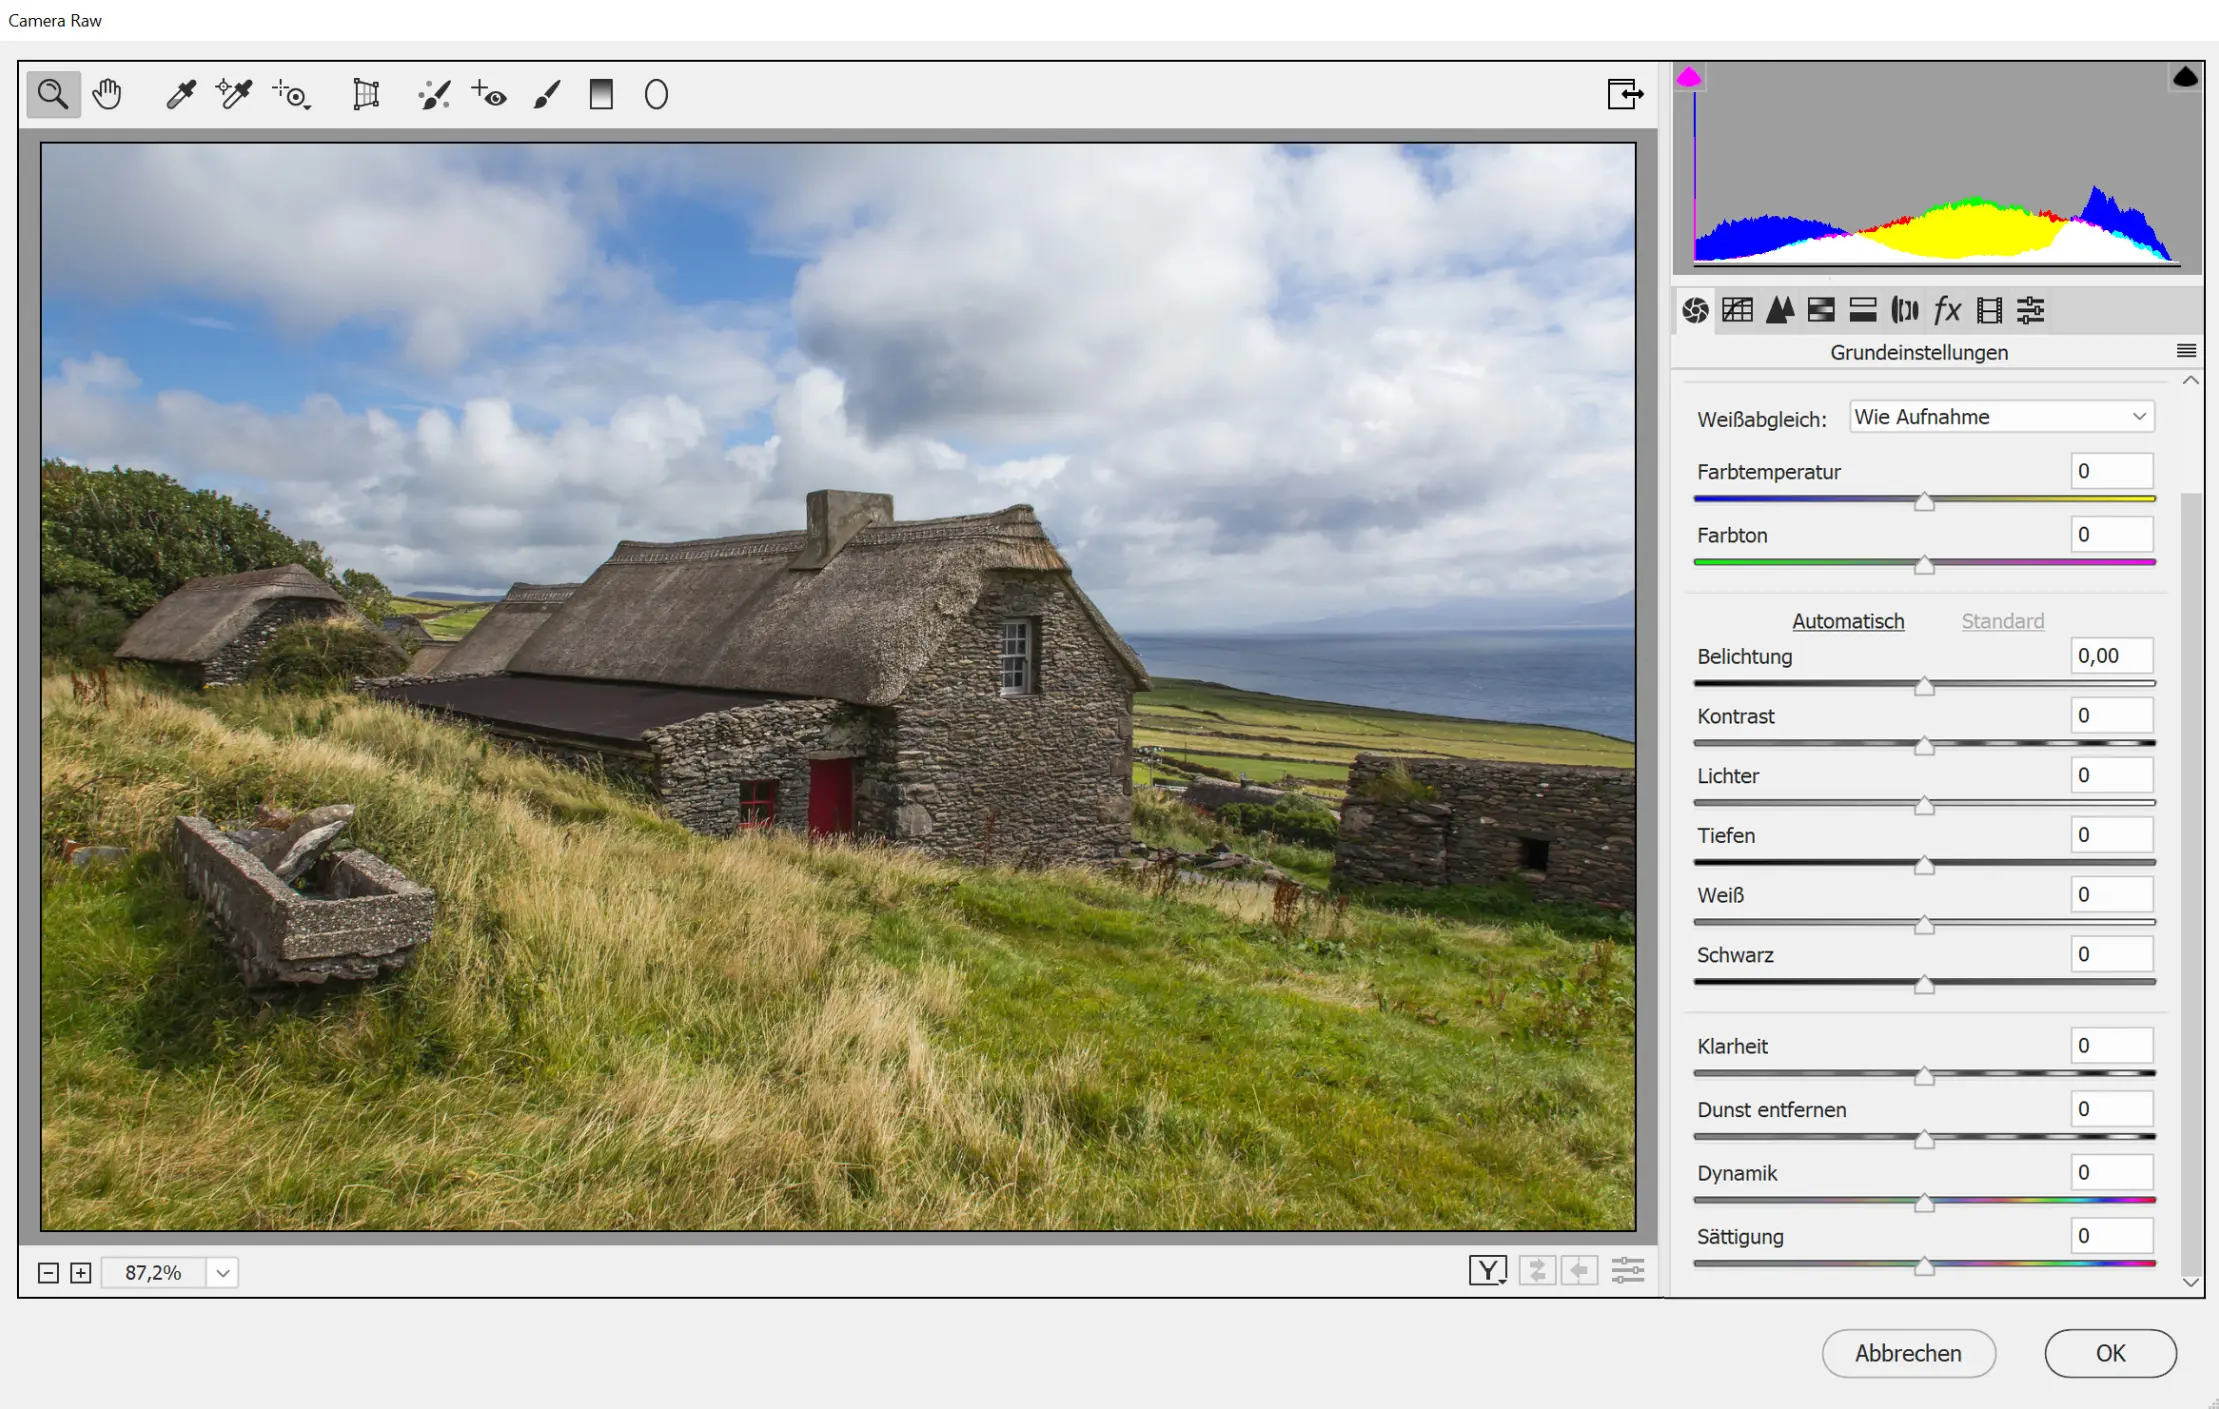Click the Belichtung slider handle
The height and width of the screenshot is (1409, 2219).
pyautogui.click(x=1924, y=687)
